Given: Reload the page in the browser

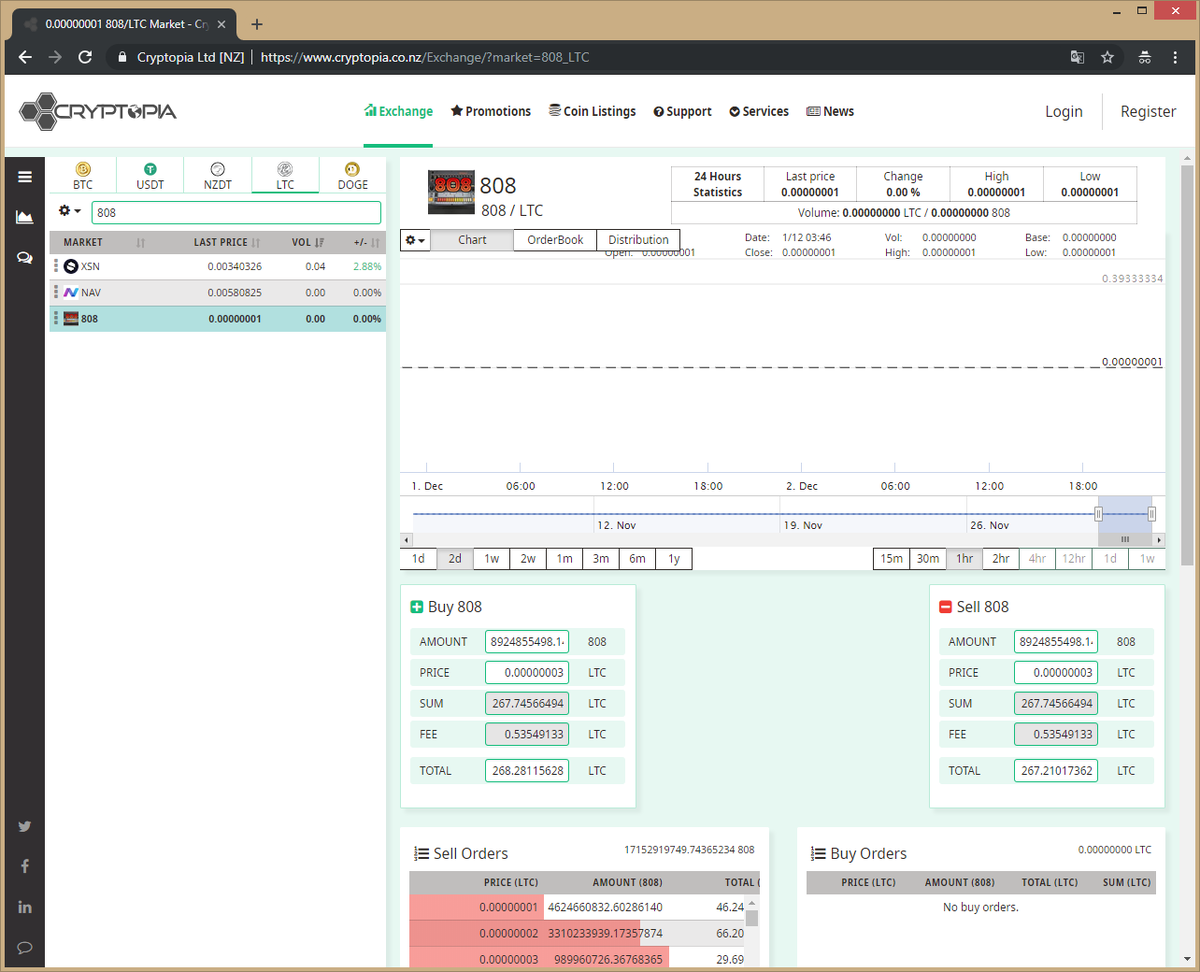Looking at the screenshot, I should (85, 57).
